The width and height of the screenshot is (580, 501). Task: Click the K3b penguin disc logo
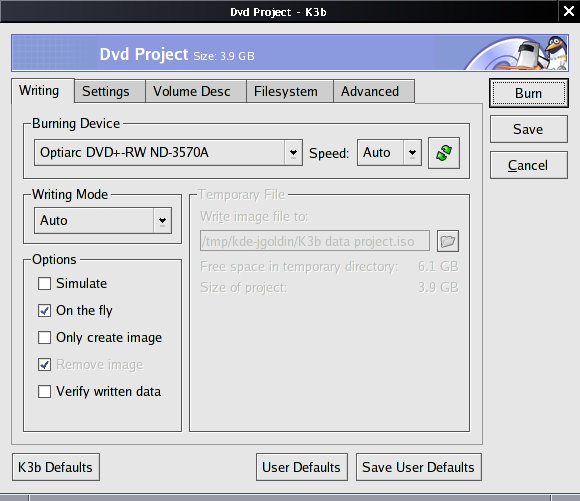pos(517,53)
